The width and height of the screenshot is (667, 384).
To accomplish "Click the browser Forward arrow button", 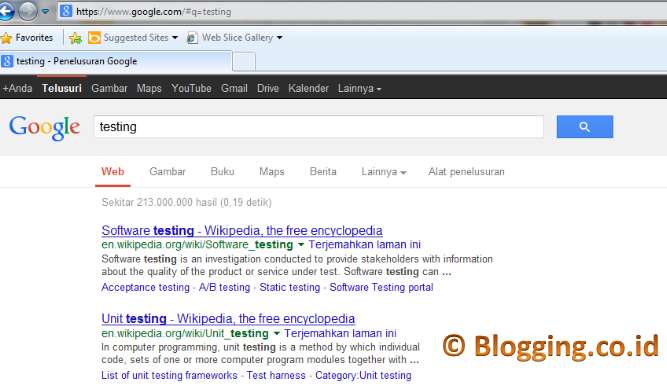I will coord(28,11).
